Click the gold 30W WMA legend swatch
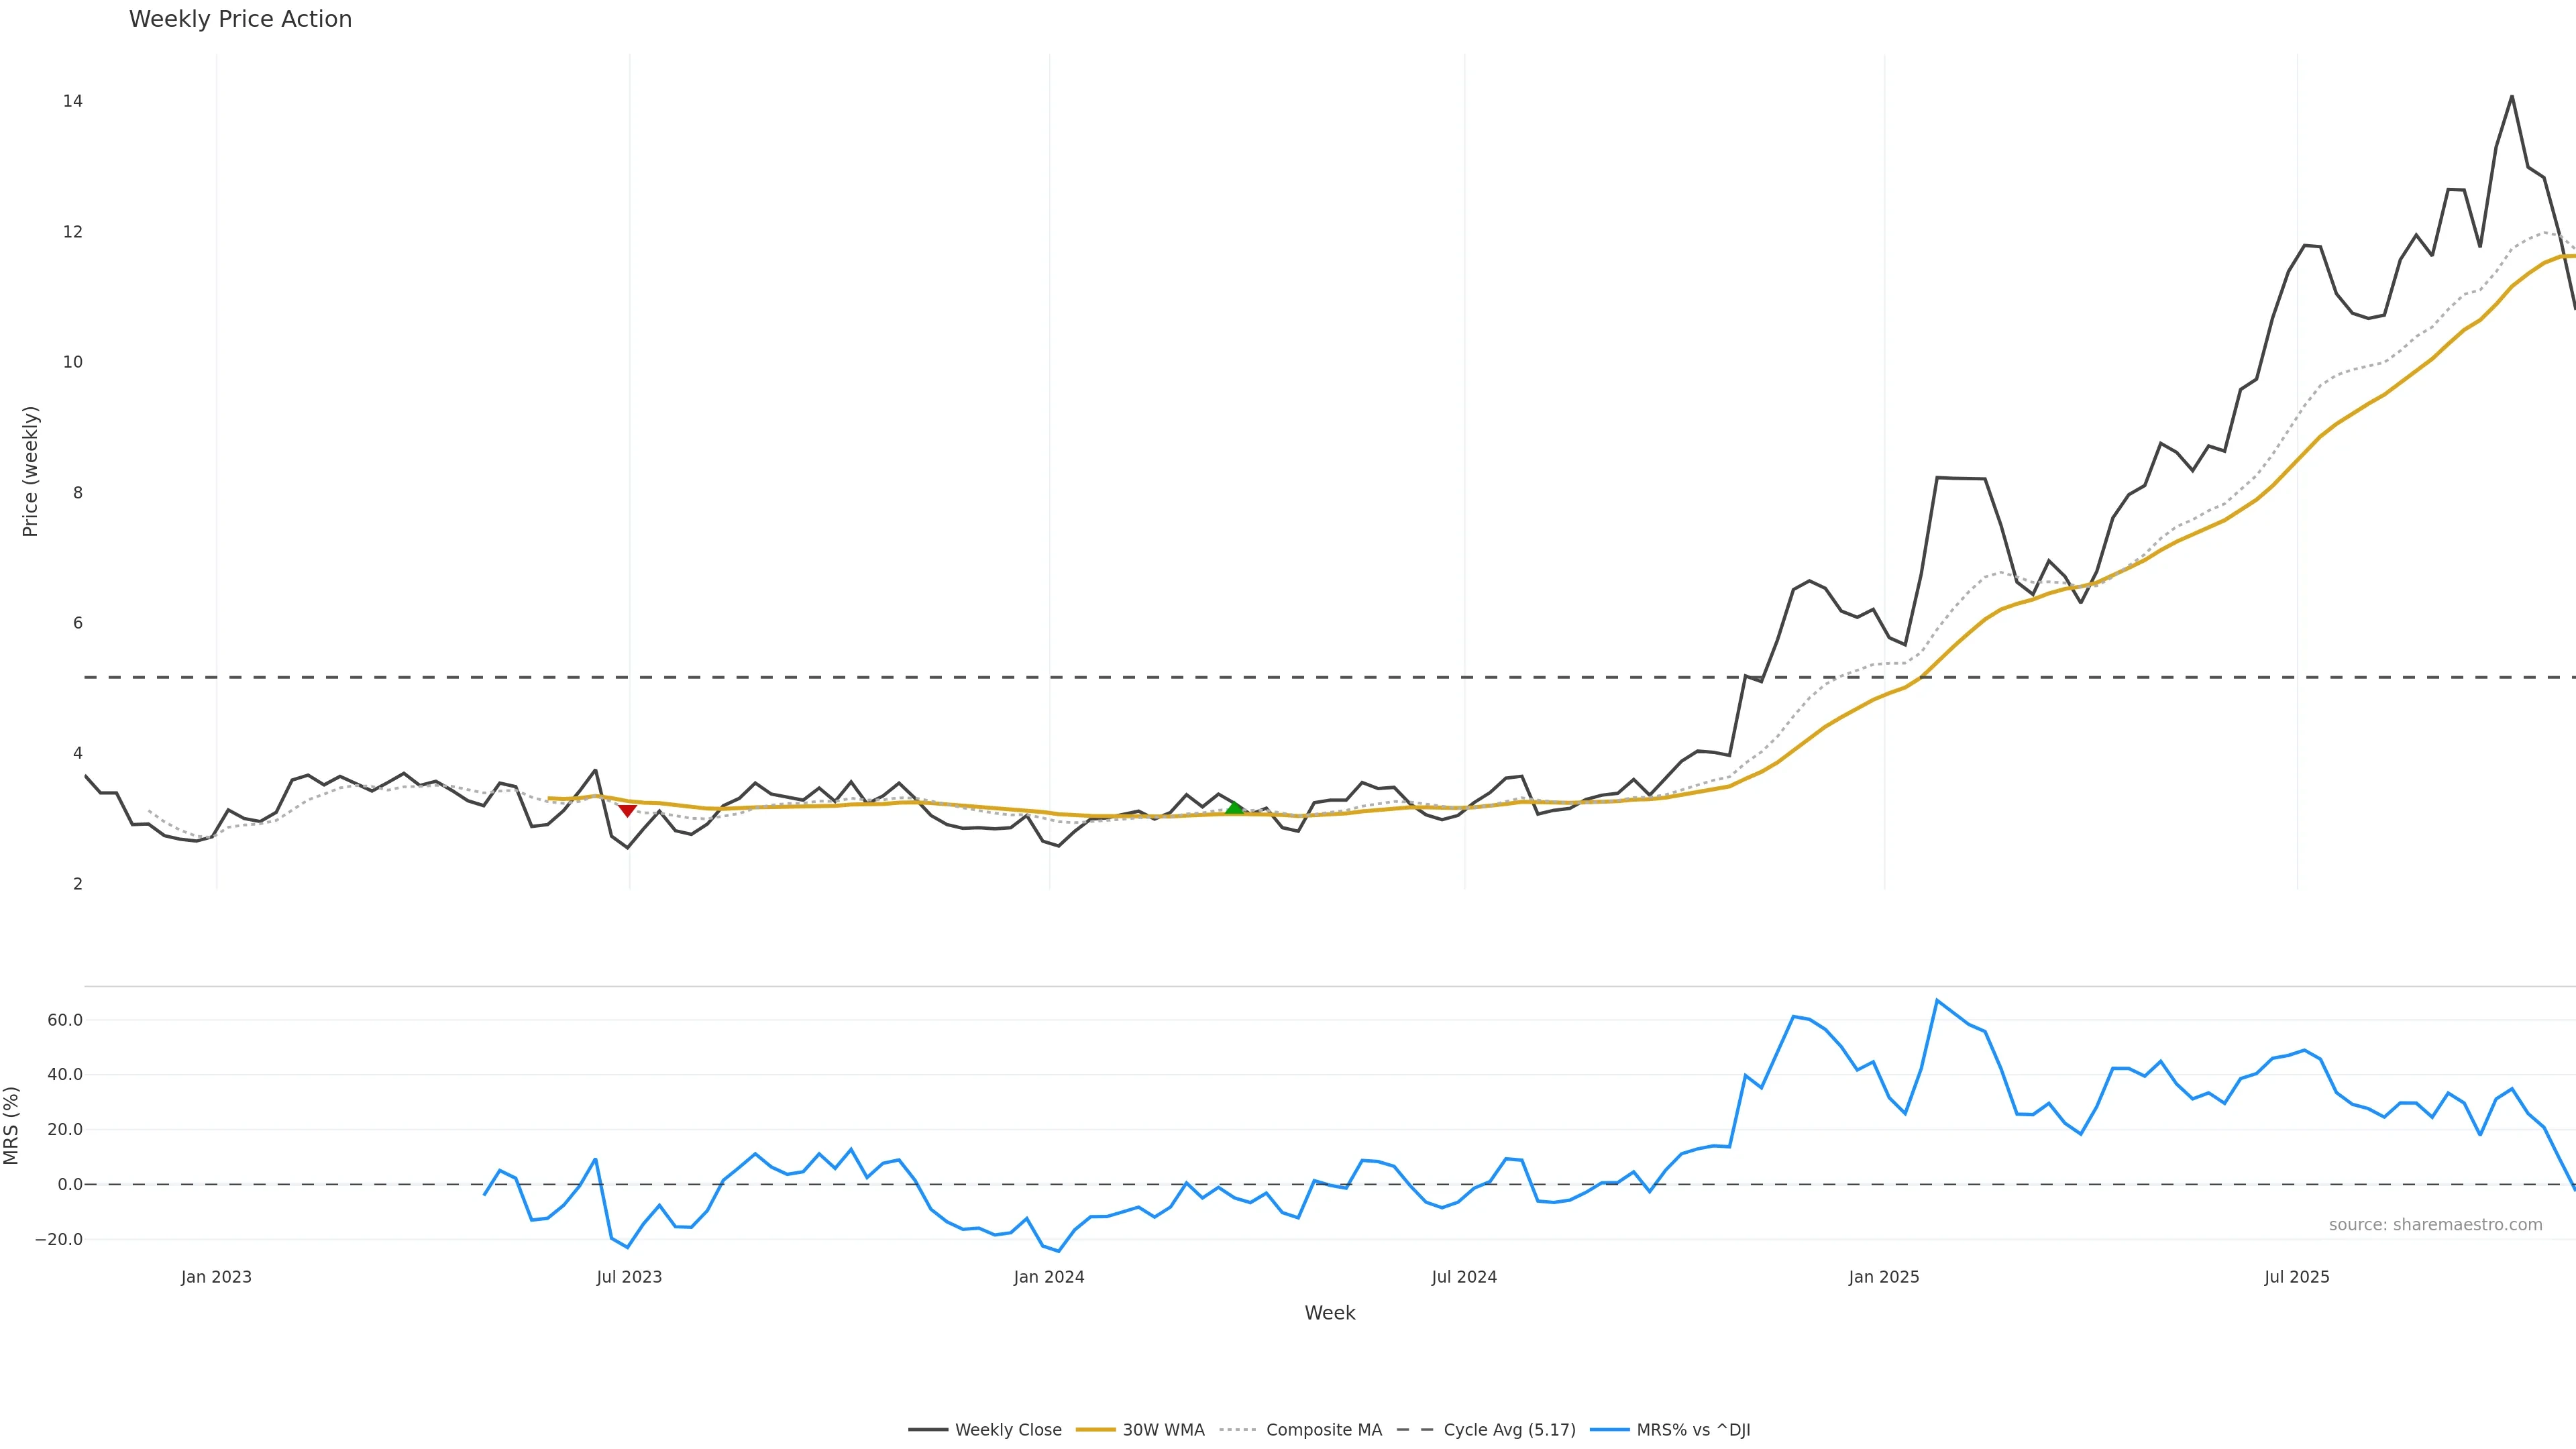Viewport: 2576px width, 1449px height. coord(1095,1430)
